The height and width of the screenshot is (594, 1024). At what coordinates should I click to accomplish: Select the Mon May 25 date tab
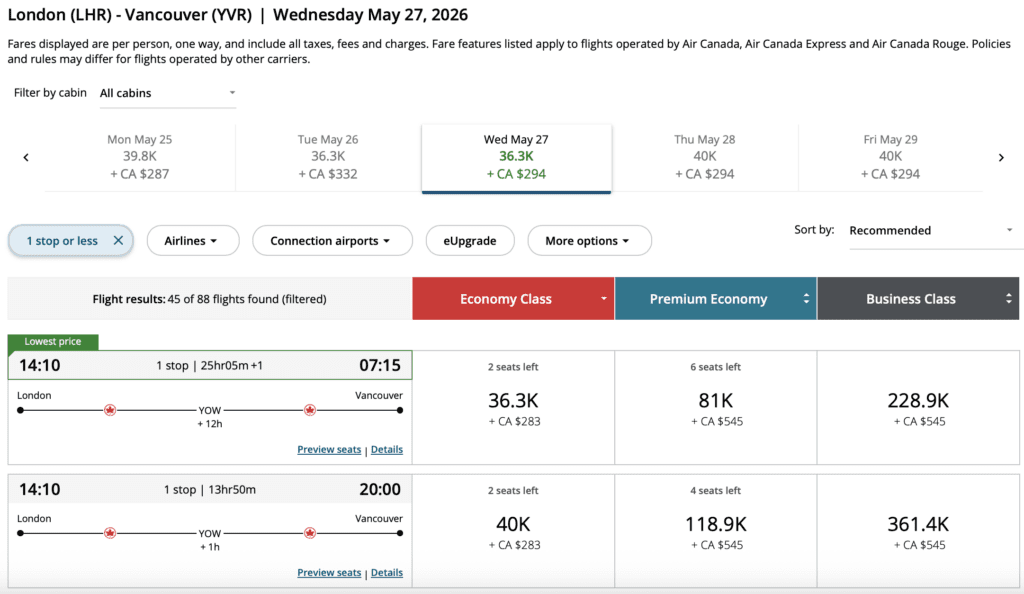tap(139, 157)
